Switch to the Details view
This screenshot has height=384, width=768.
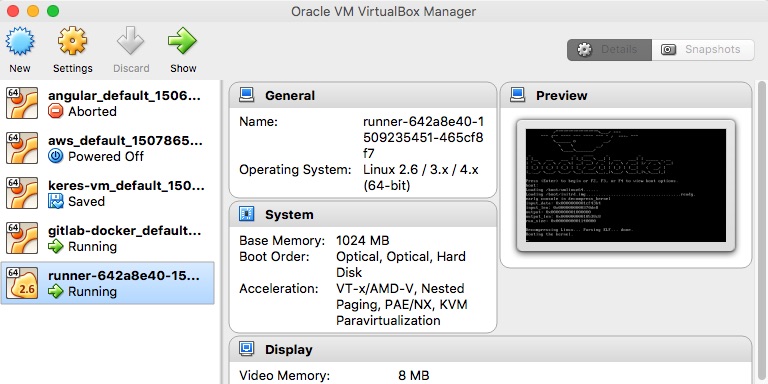click(609, 50)
